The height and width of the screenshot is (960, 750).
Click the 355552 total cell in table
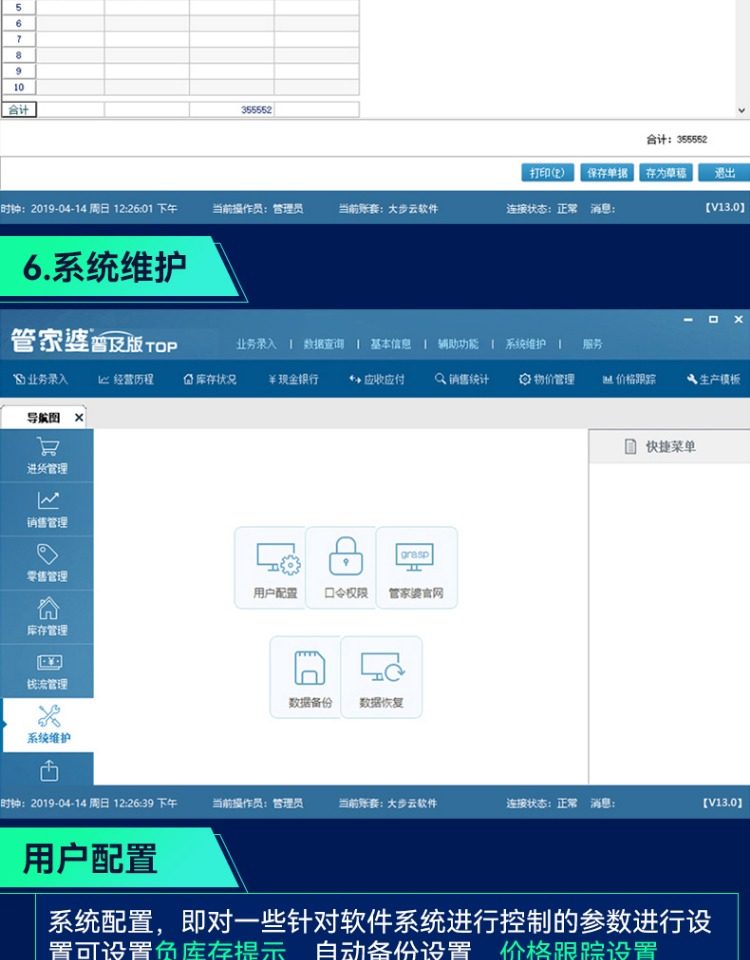click(231, 110)
